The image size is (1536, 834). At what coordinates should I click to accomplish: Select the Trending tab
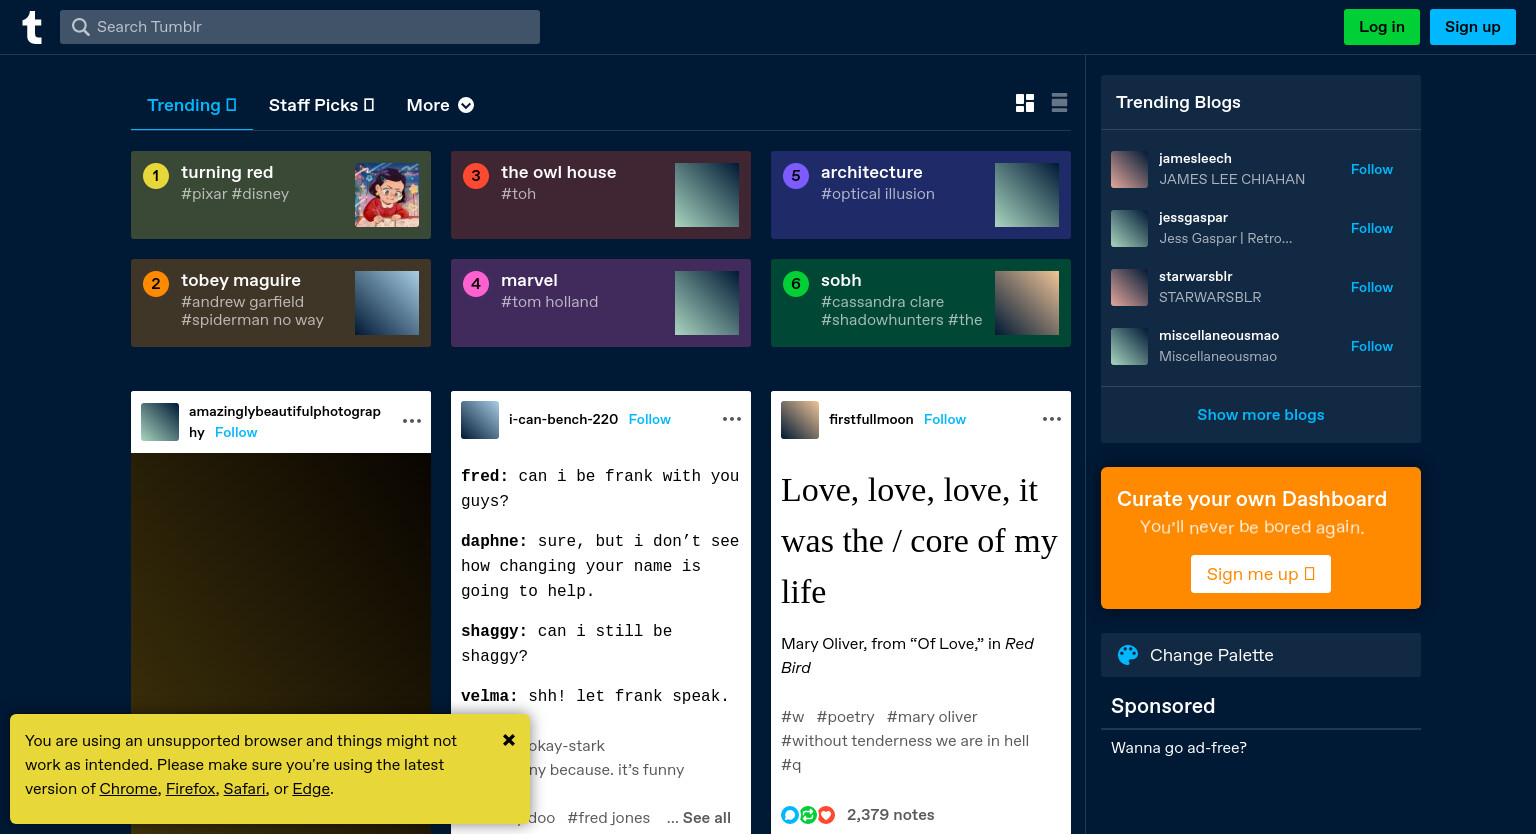click(x=192, y=105)
